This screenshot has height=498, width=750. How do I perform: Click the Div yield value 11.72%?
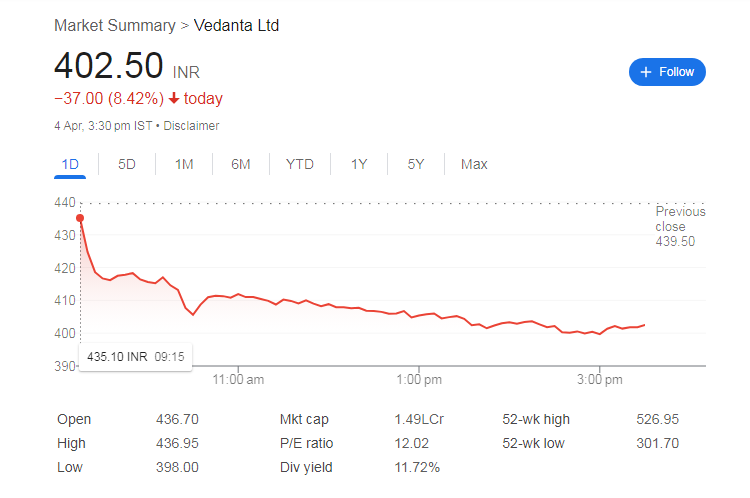tap(417, 467)
